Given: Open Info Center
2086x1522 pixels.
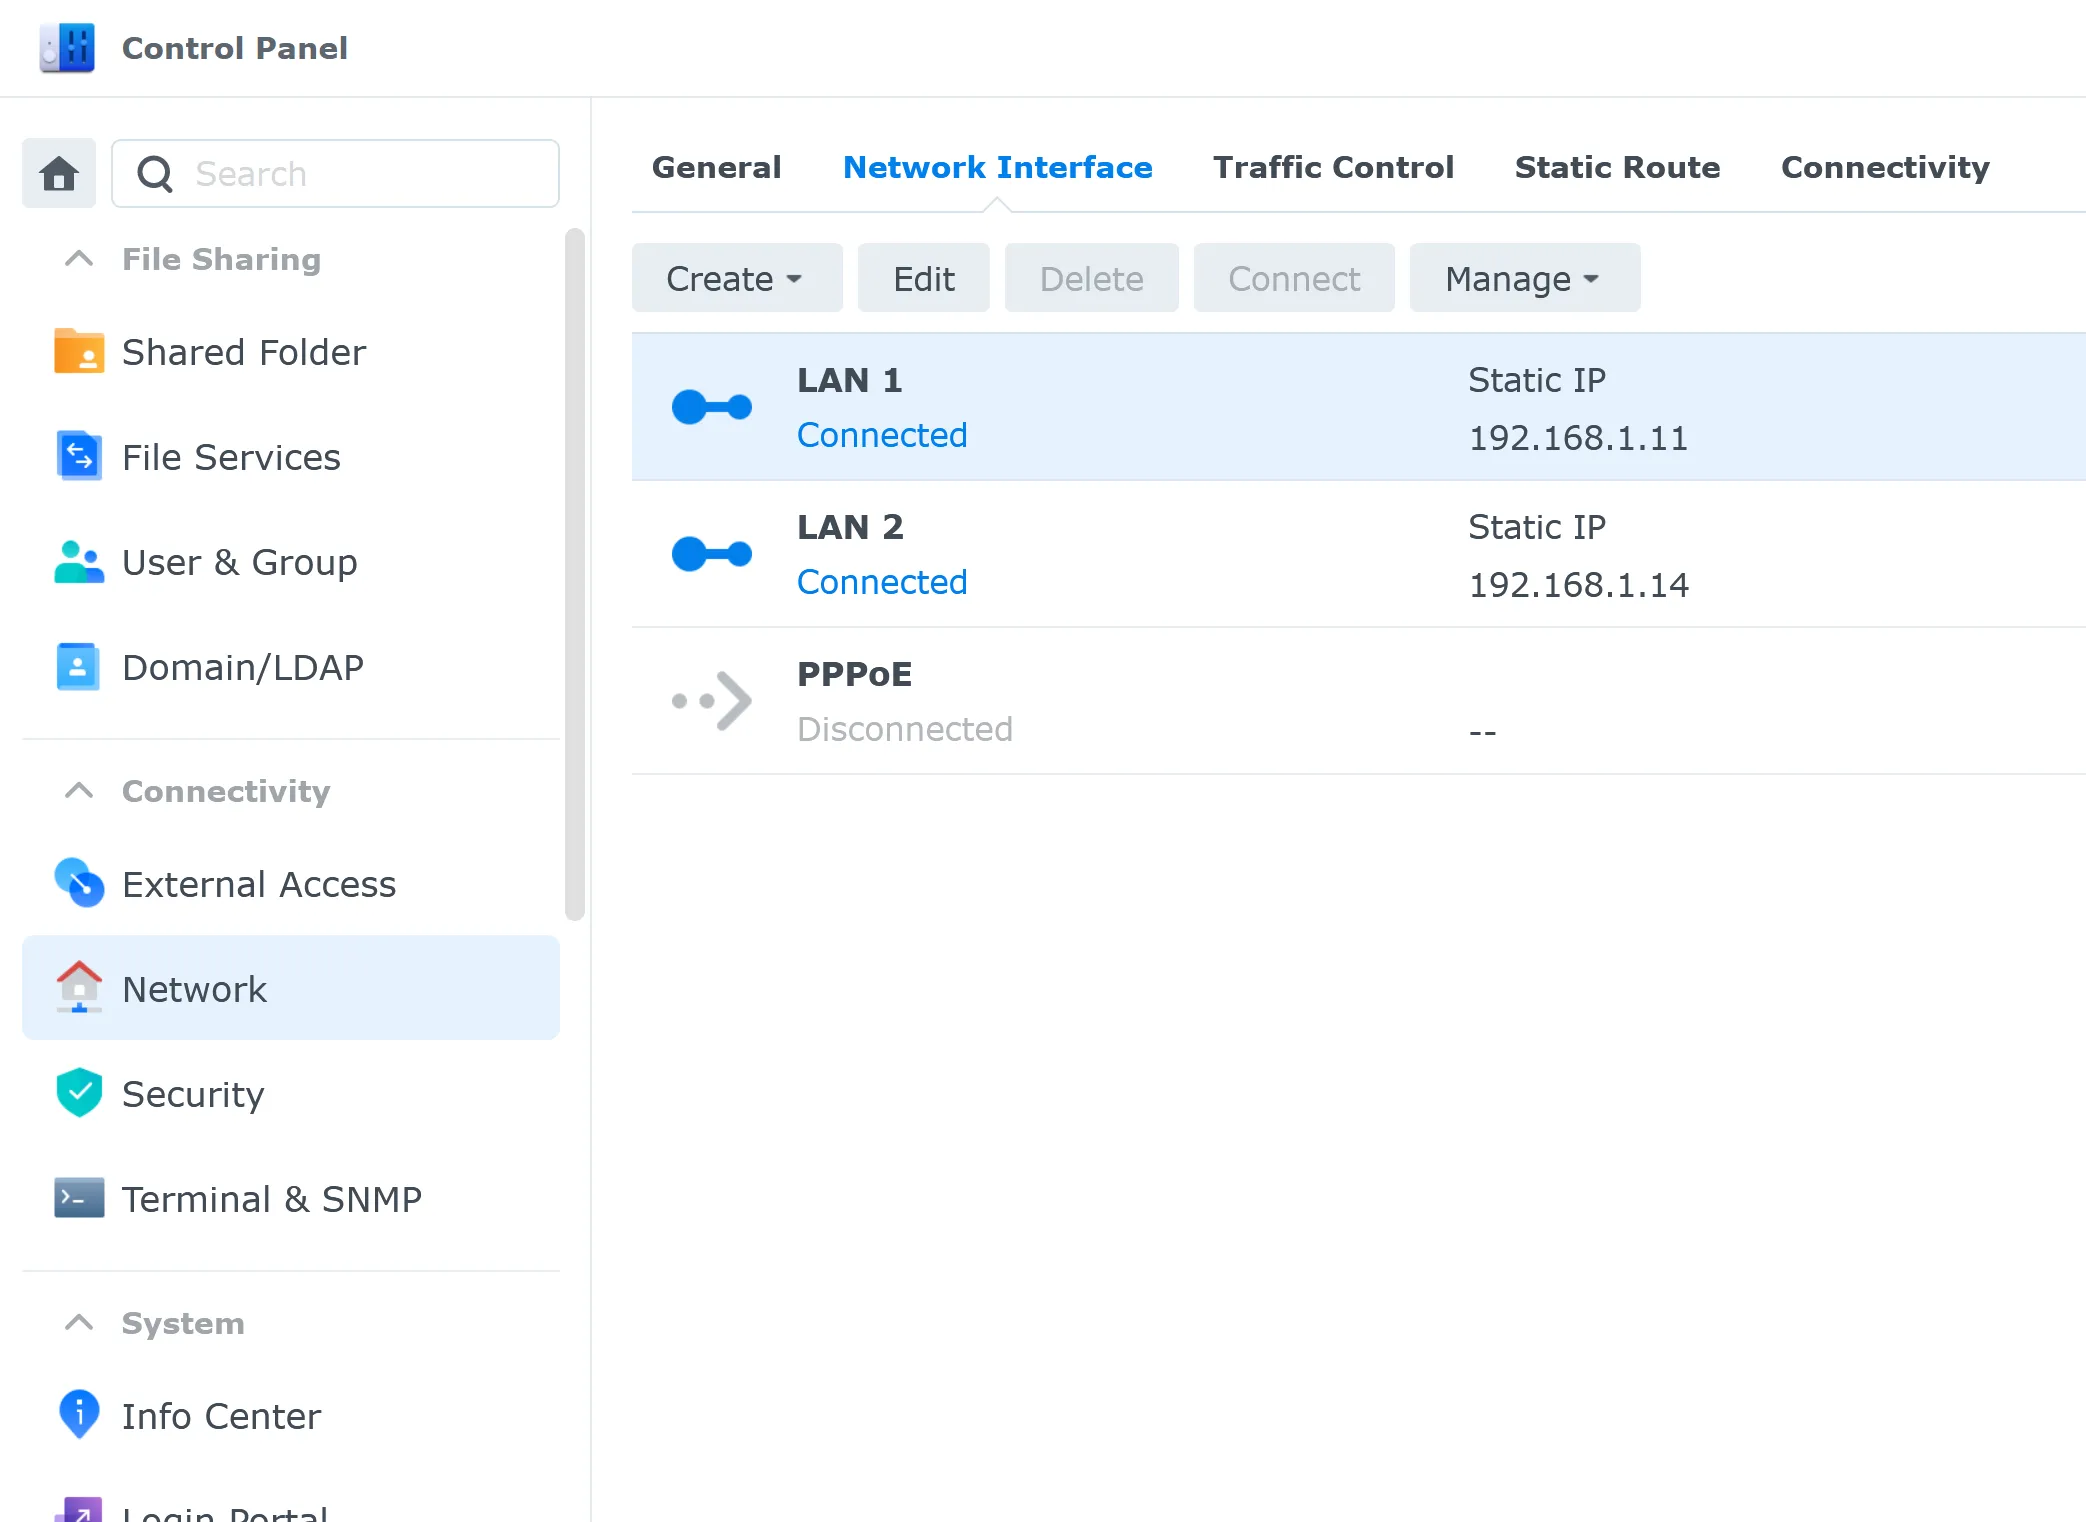Looking at the screenshot, I should 221,1415.
